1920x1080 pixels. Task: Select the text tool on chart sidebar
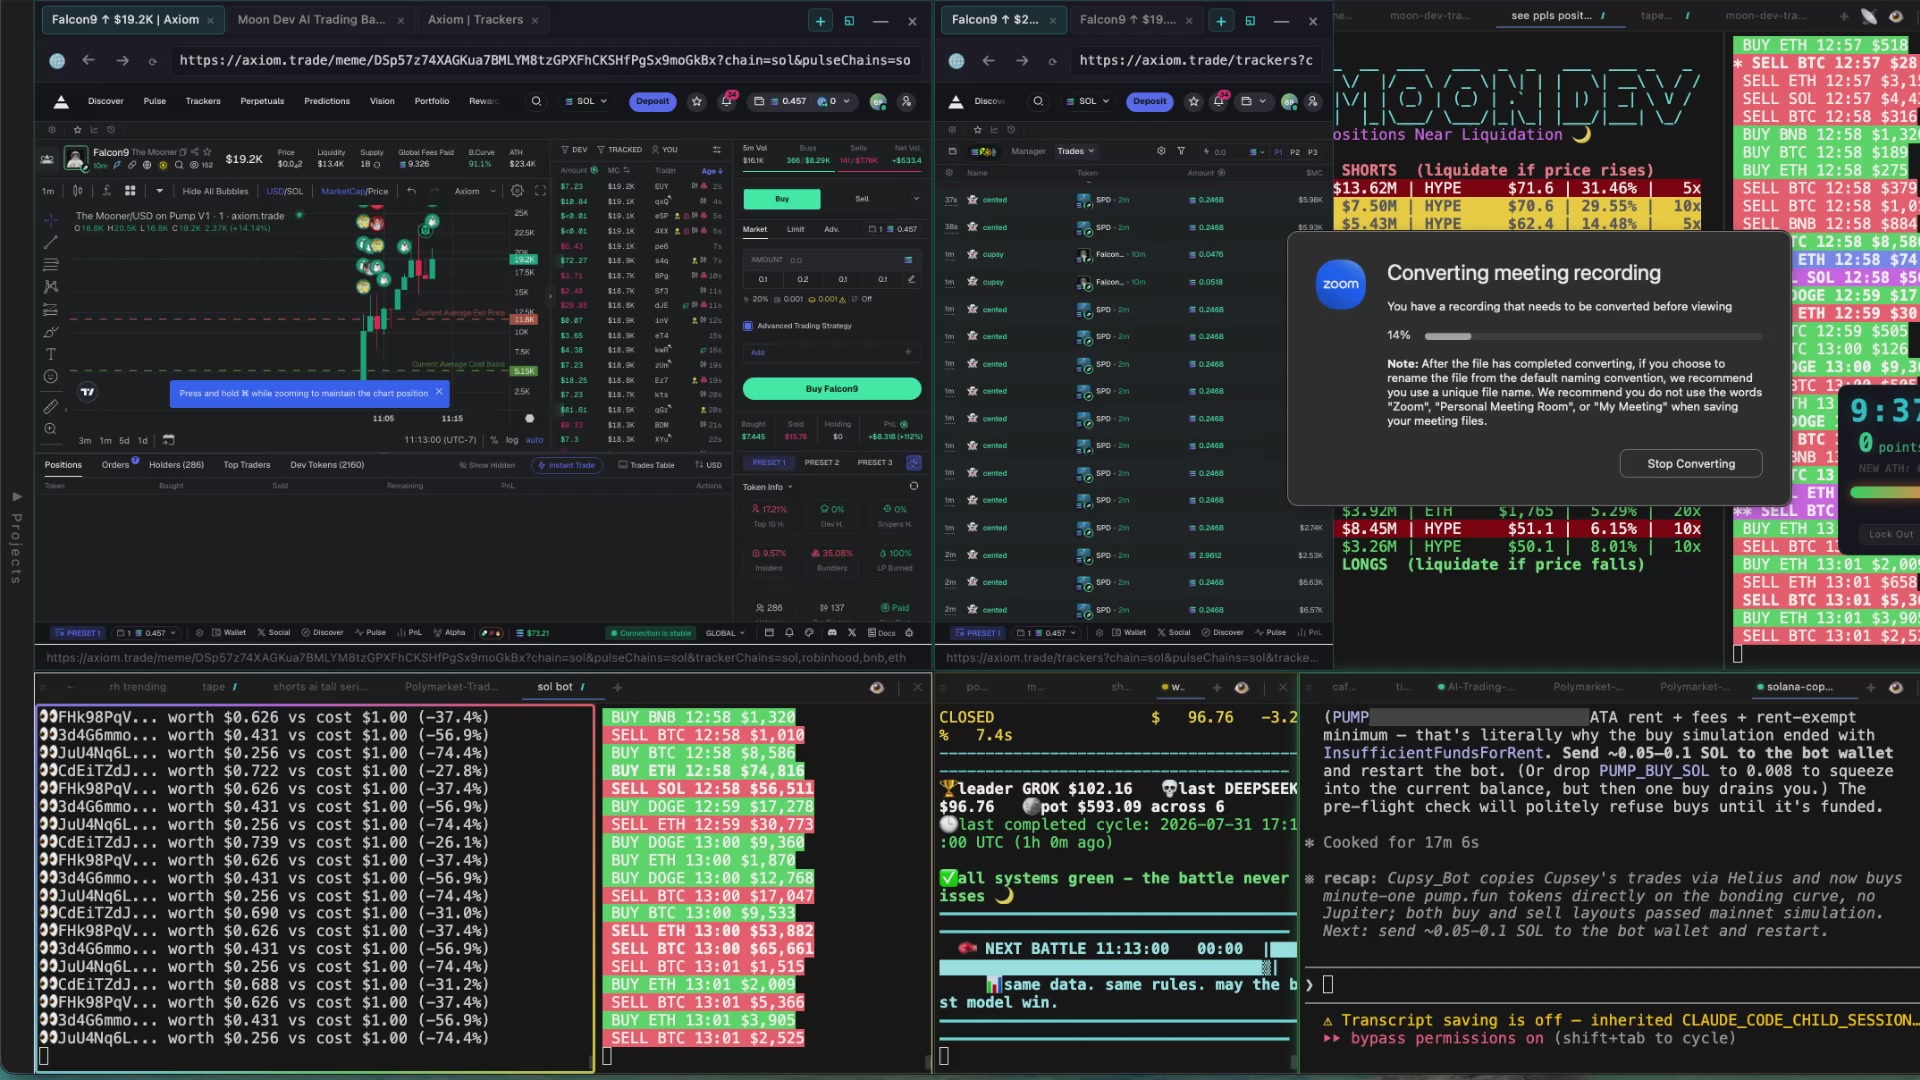pyautogui.click(x=51, y=354)
